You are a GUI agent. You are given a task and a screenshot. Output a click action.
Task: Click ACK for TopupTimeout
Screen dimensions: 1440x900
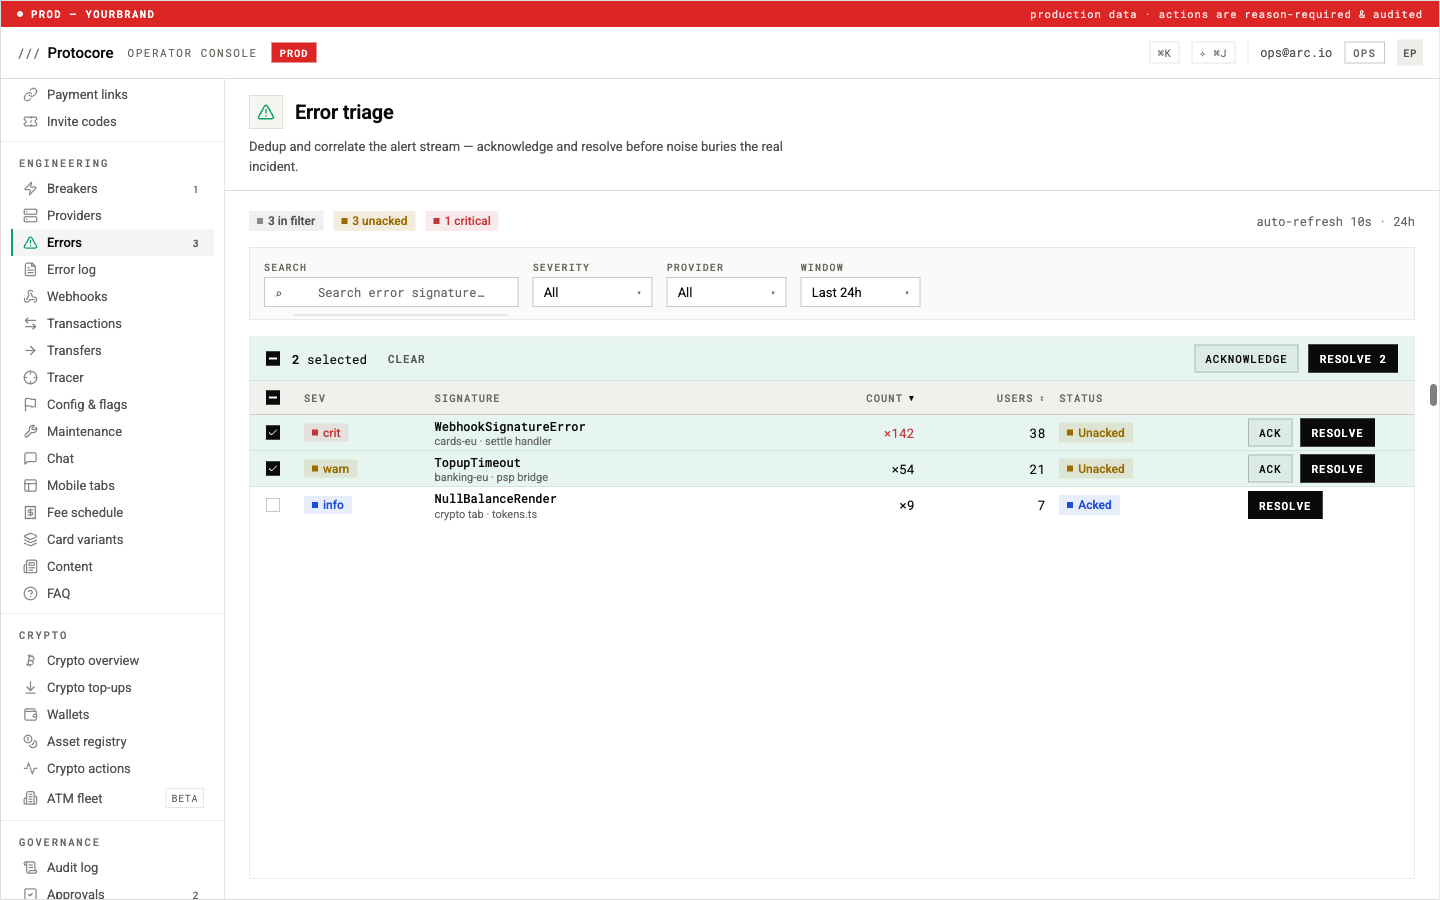coord(1270,469)
